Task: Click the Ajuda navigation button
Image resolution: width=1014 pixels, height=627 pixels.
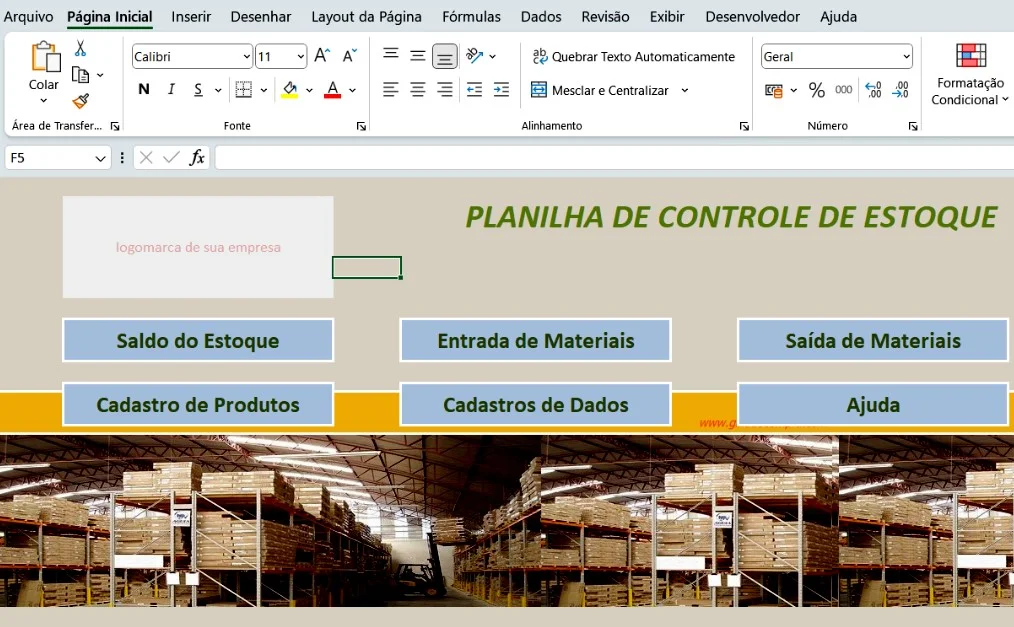Action: [x=872, y=404]
